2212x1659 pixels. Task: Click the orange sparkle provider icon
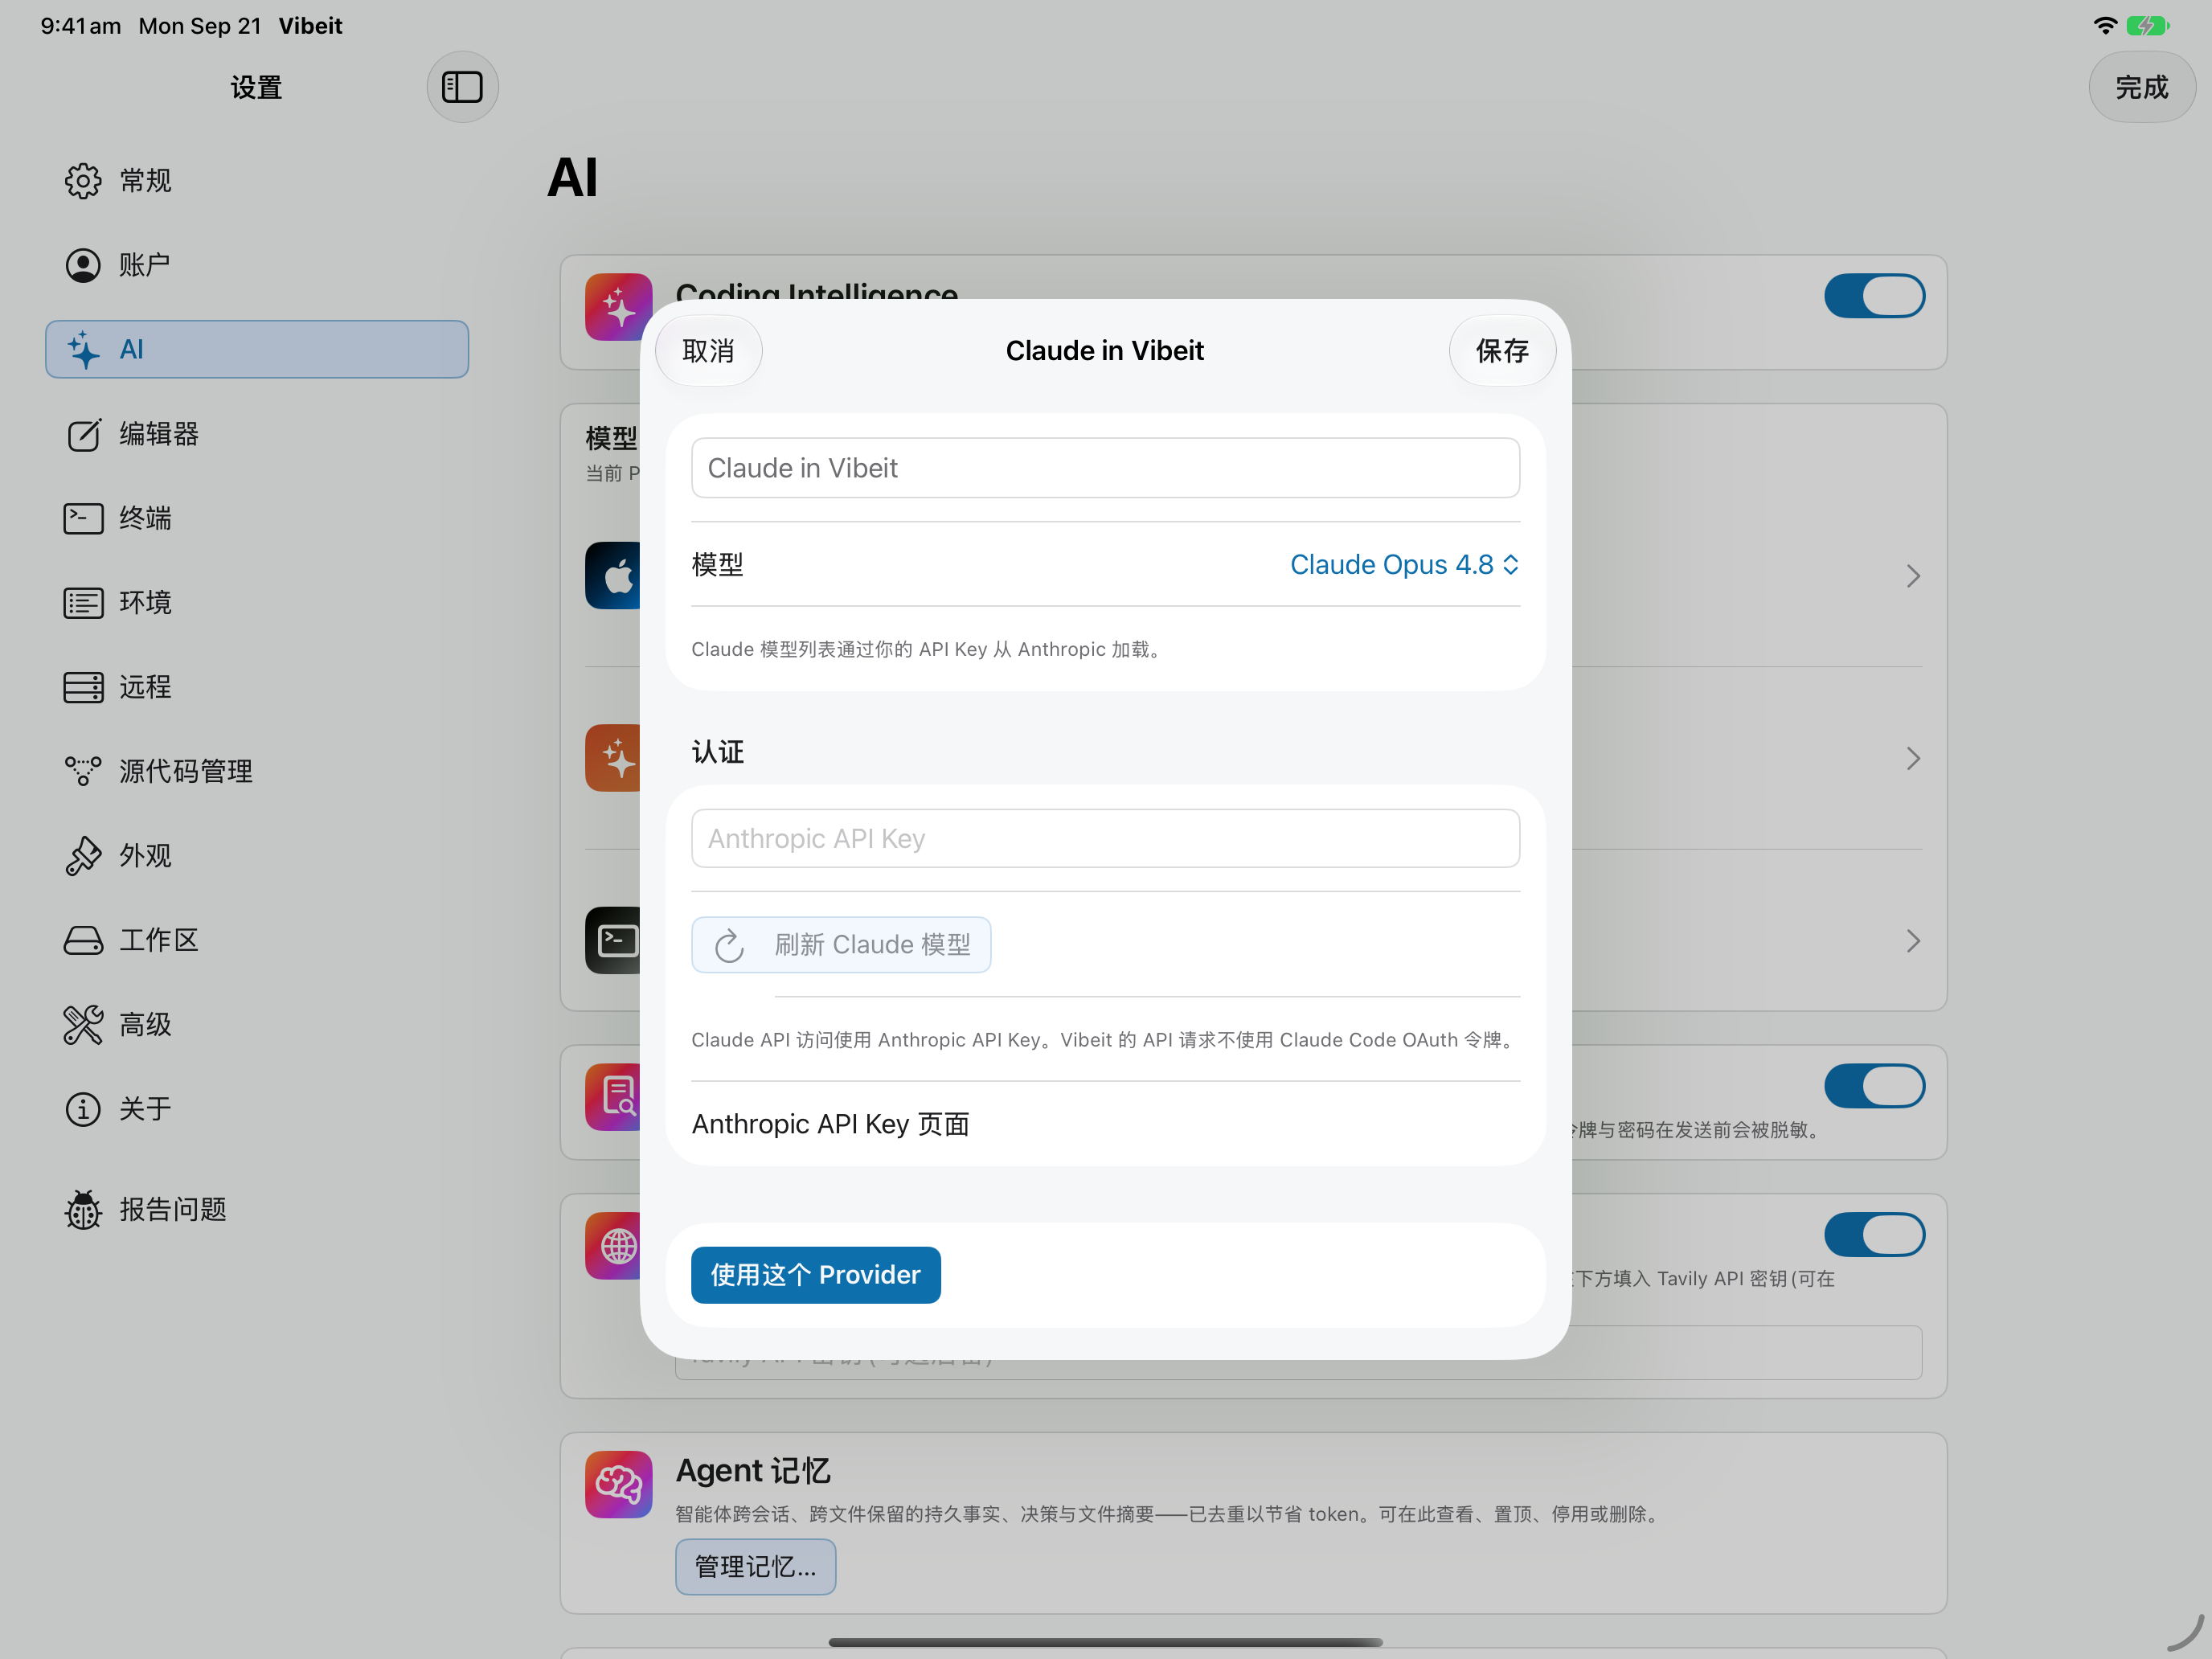(x=613, y=758)
